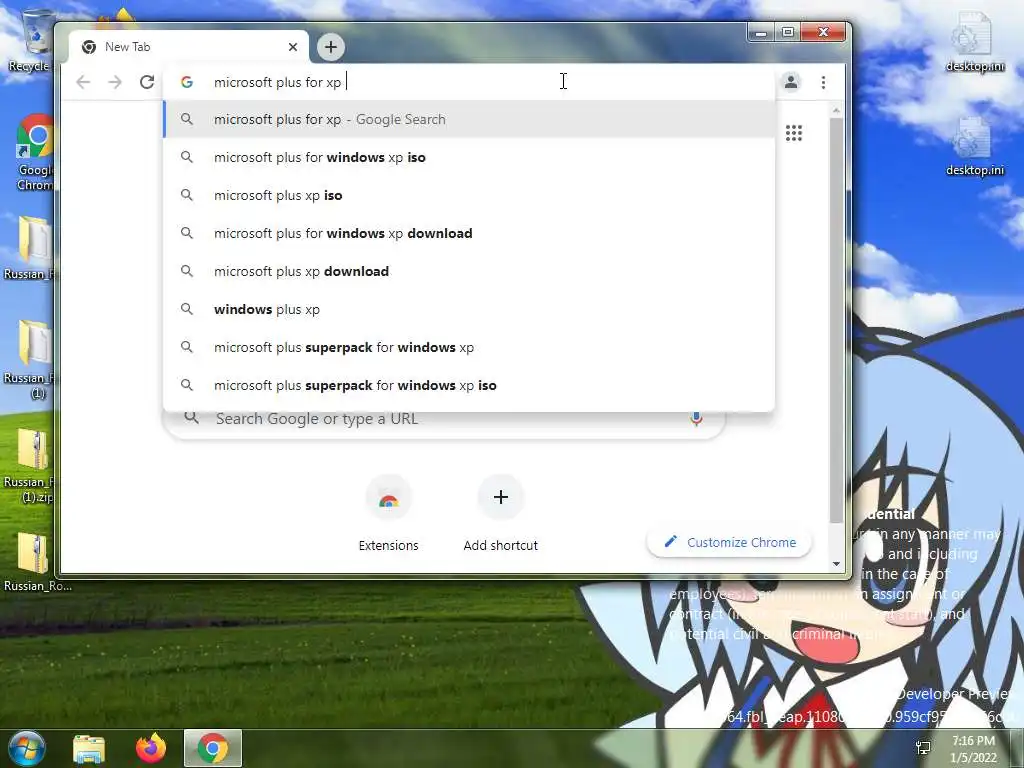Click the voice search microphone icon

click(696, 419)
